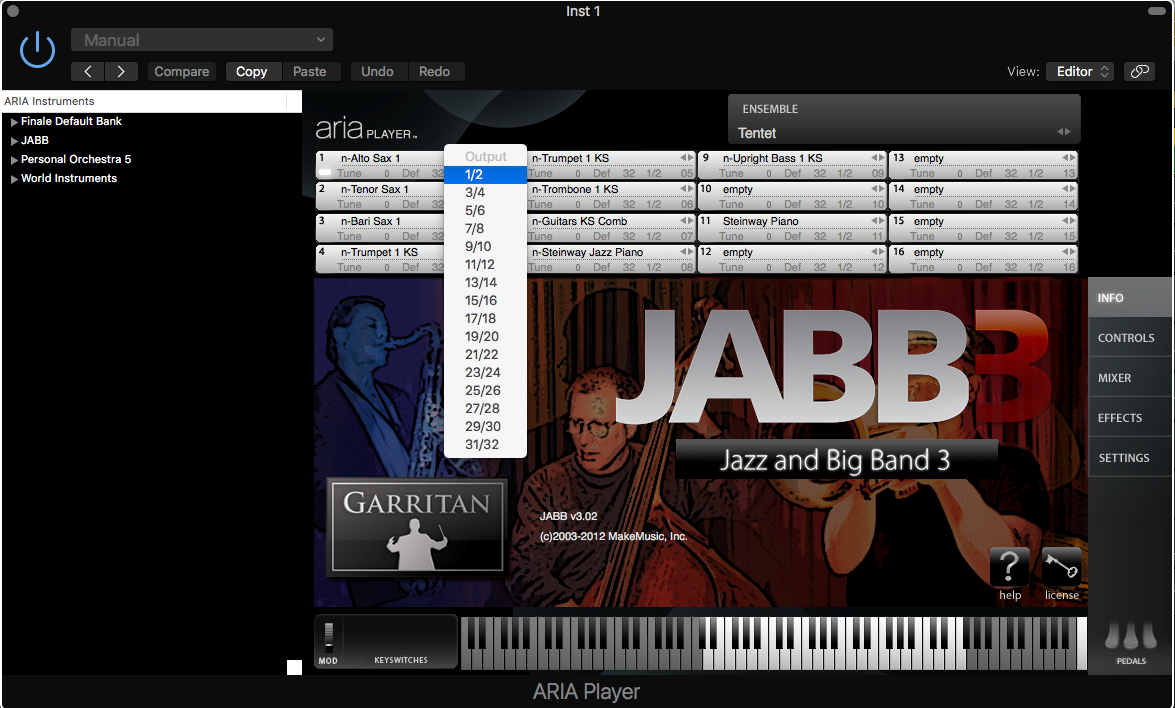Viewport: 1175px width, 708px height.
Task: Click arrows on n-Steinway Jazz Piano slot
Action: click(x=686, y=252)
